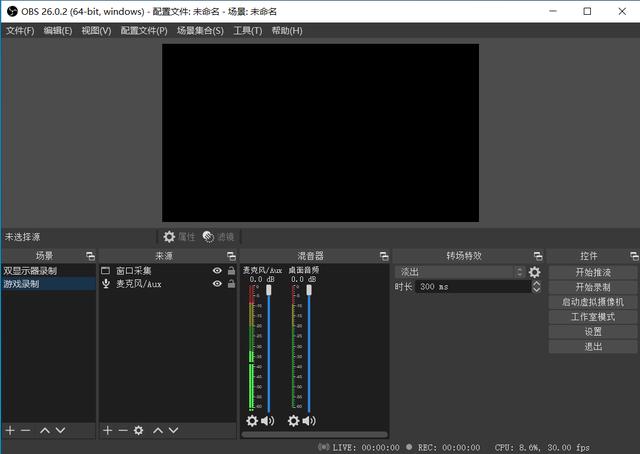Image resolution: width=640 pixels, height=454 pixels.
Task: Remove selected scene with minus
Action: point(26,430)
